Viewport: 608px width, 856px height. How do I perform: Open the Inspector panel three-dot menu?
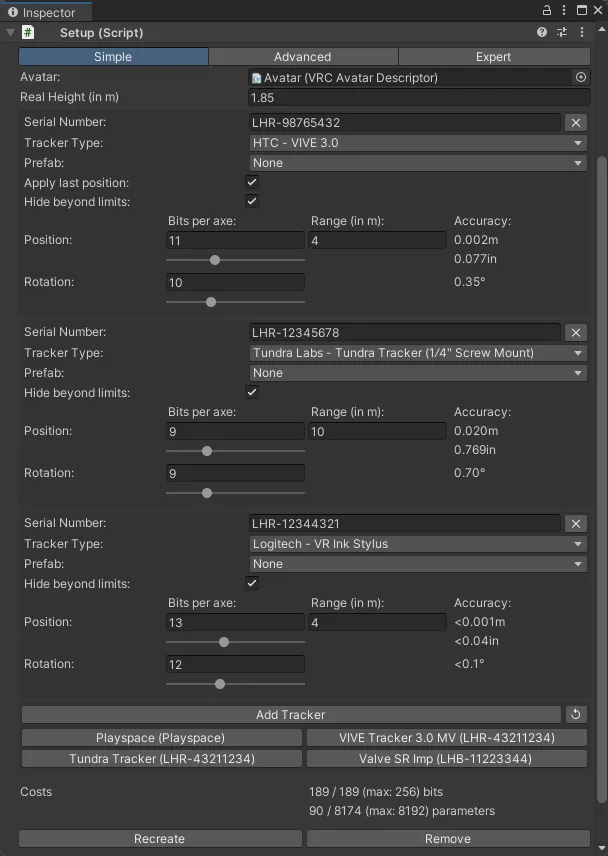[x=564, y=10]
